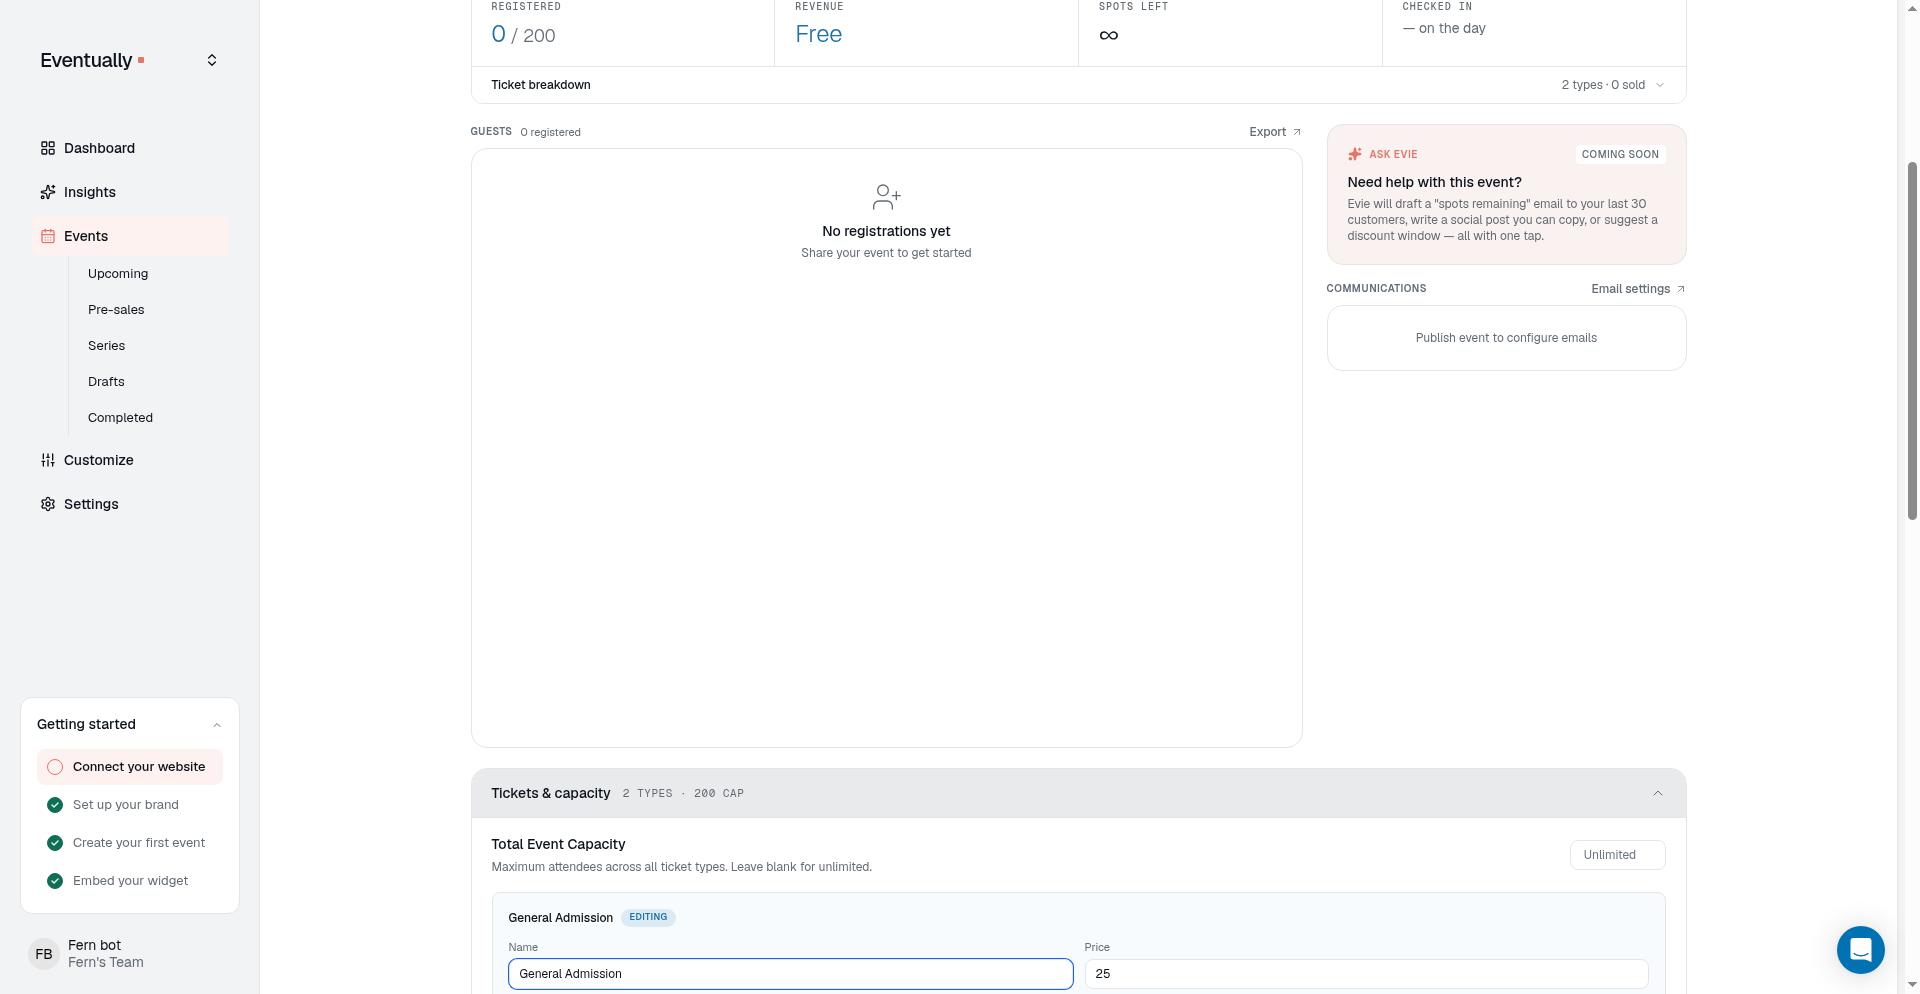Viewport: 1920px width, 994px height.
Task: Click Create your first event step
Action: (130, 843)
